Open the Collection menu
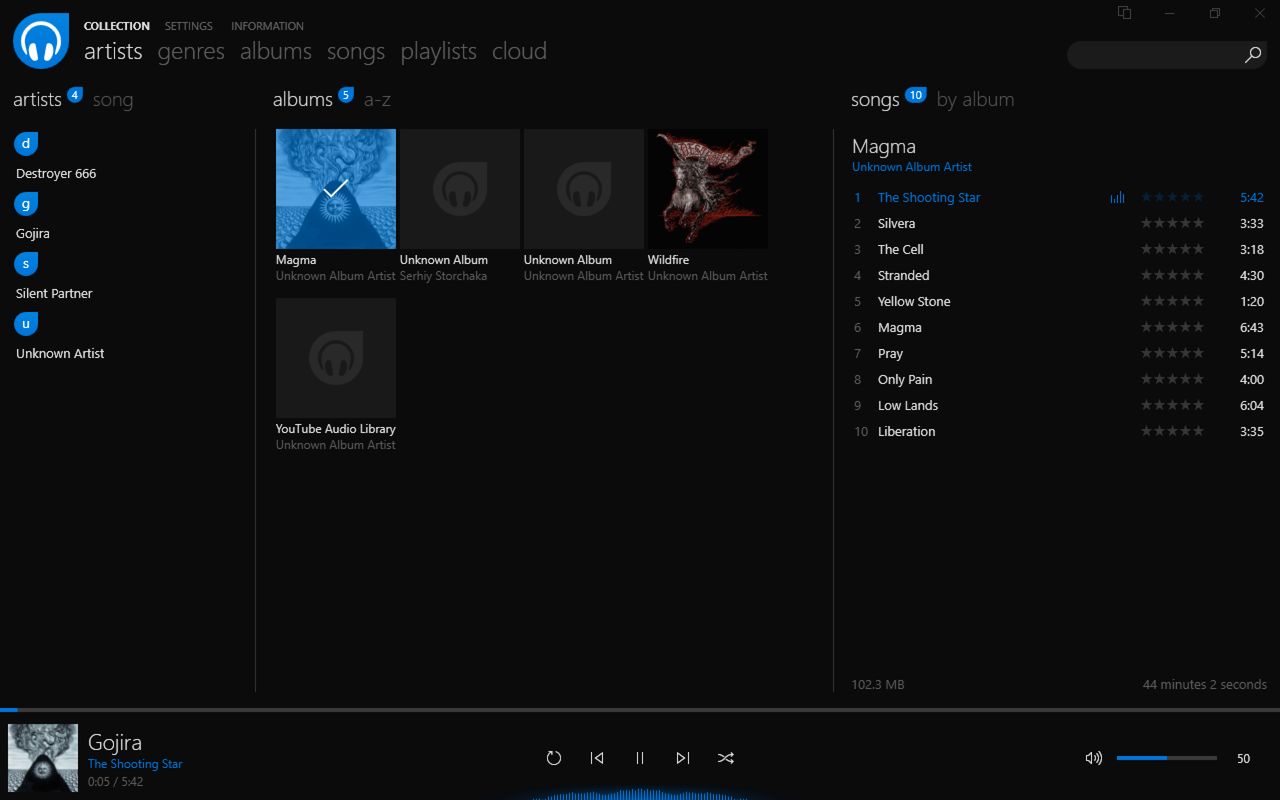Screen dimensions: 1280x800 pos(117,26)
